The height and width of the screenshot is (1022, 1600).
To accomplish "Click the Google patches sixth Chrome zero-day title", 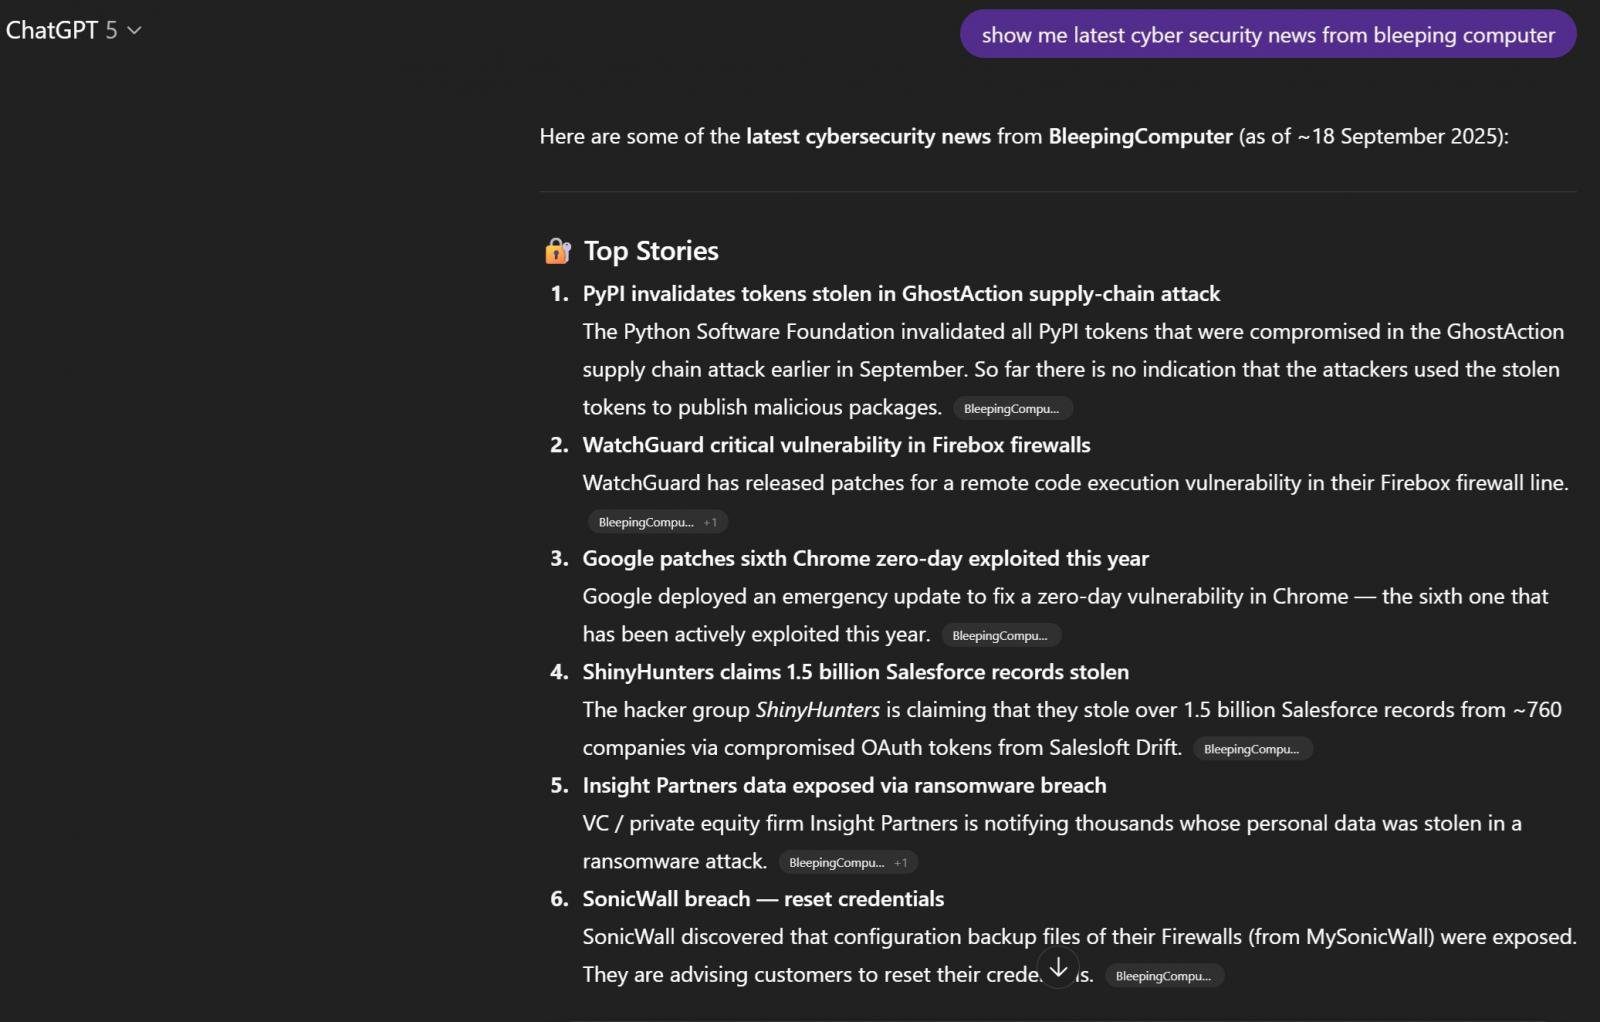I will coord(865,559).
